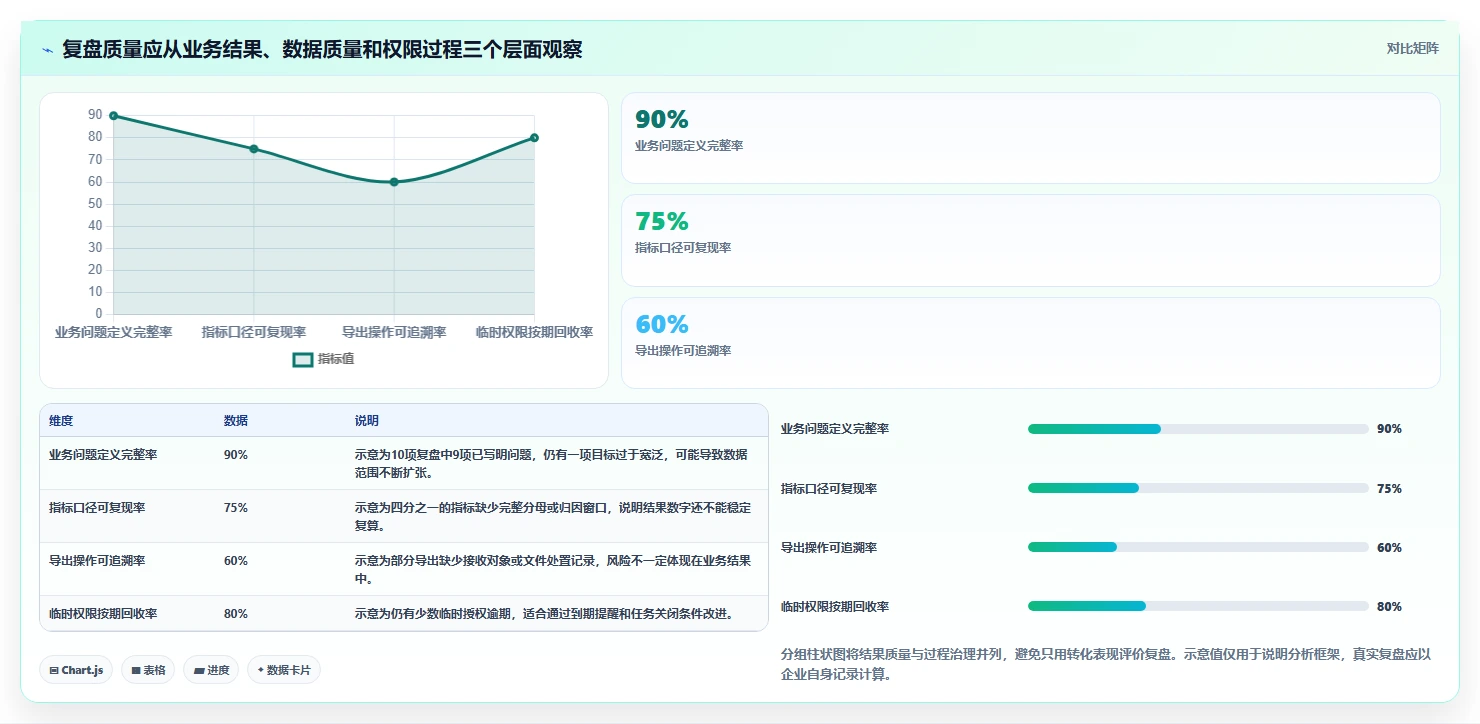The height and width of the screenshot is (724, 1480).
Task: Click 导出操作可追溯率 label in data card
Action: (683, 351)
